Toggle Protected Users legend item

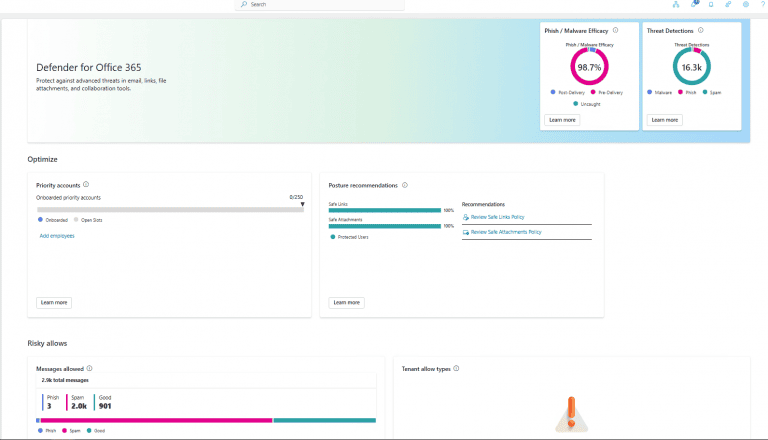tap(350, 237)
